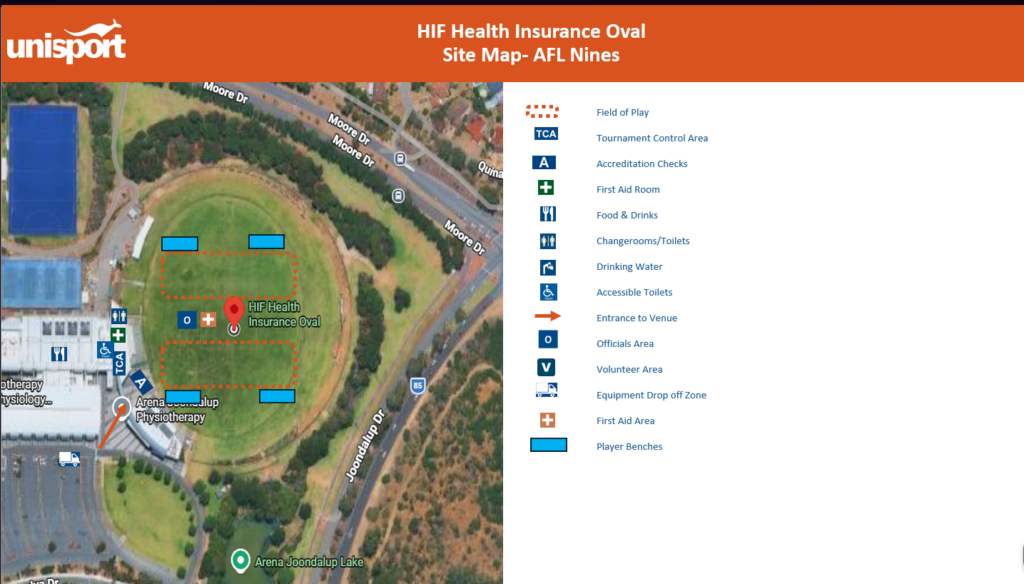The height and width of the screenshot is (584, 1024).
Task: Click the 'HIF Health Insurance Oval' map label
Action: 284,314
